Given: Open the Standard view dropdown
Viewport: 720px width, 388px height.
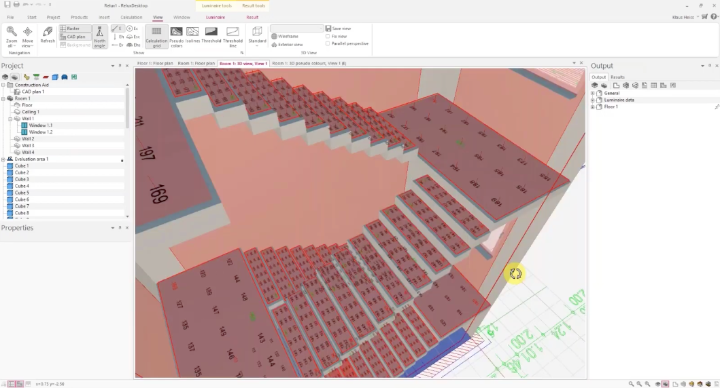Looking at the screenshot, I should pyautogui.click(x=257, y=36).
